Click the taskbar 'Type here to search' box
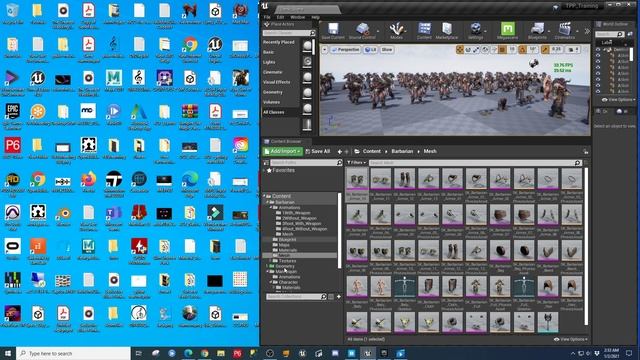Image resolution: width=640 pixels, height=360 pixels. (x=73, y=353)
